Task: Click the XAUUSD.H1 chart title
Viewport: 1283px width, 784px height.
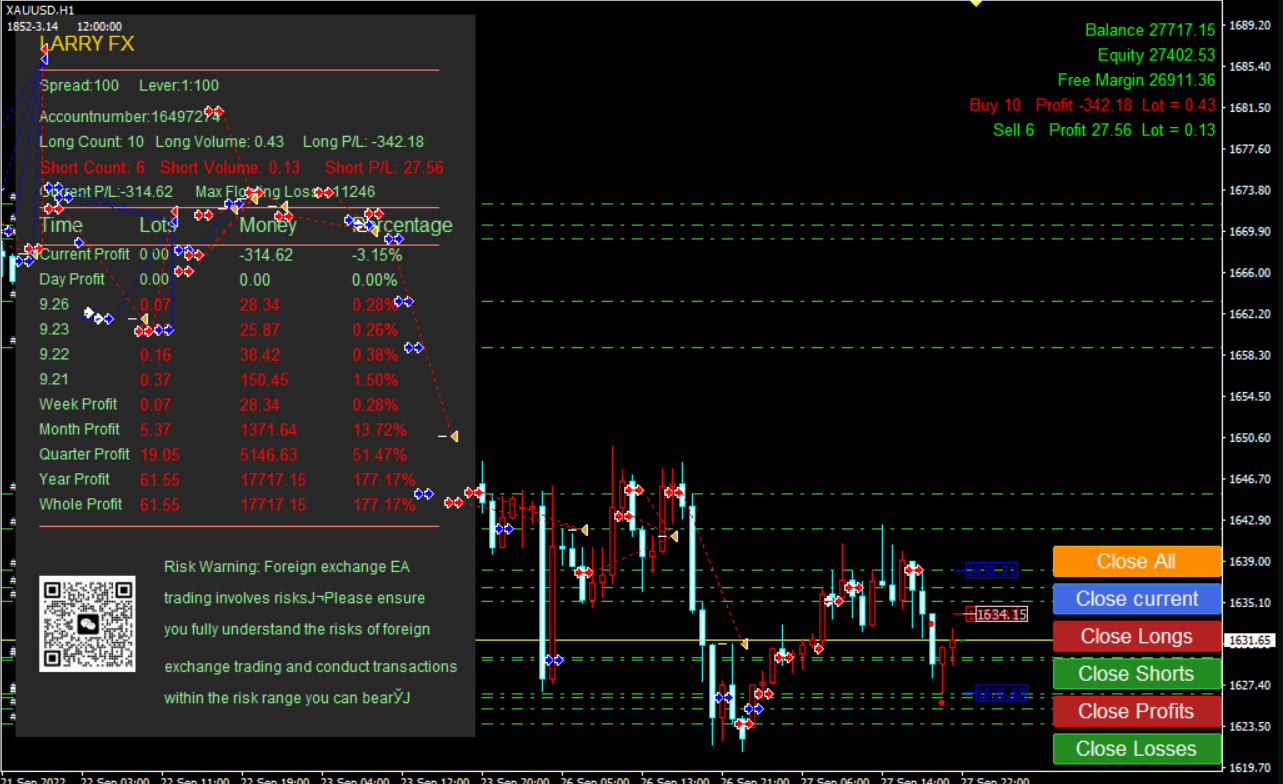Action: tap(40, 9)
